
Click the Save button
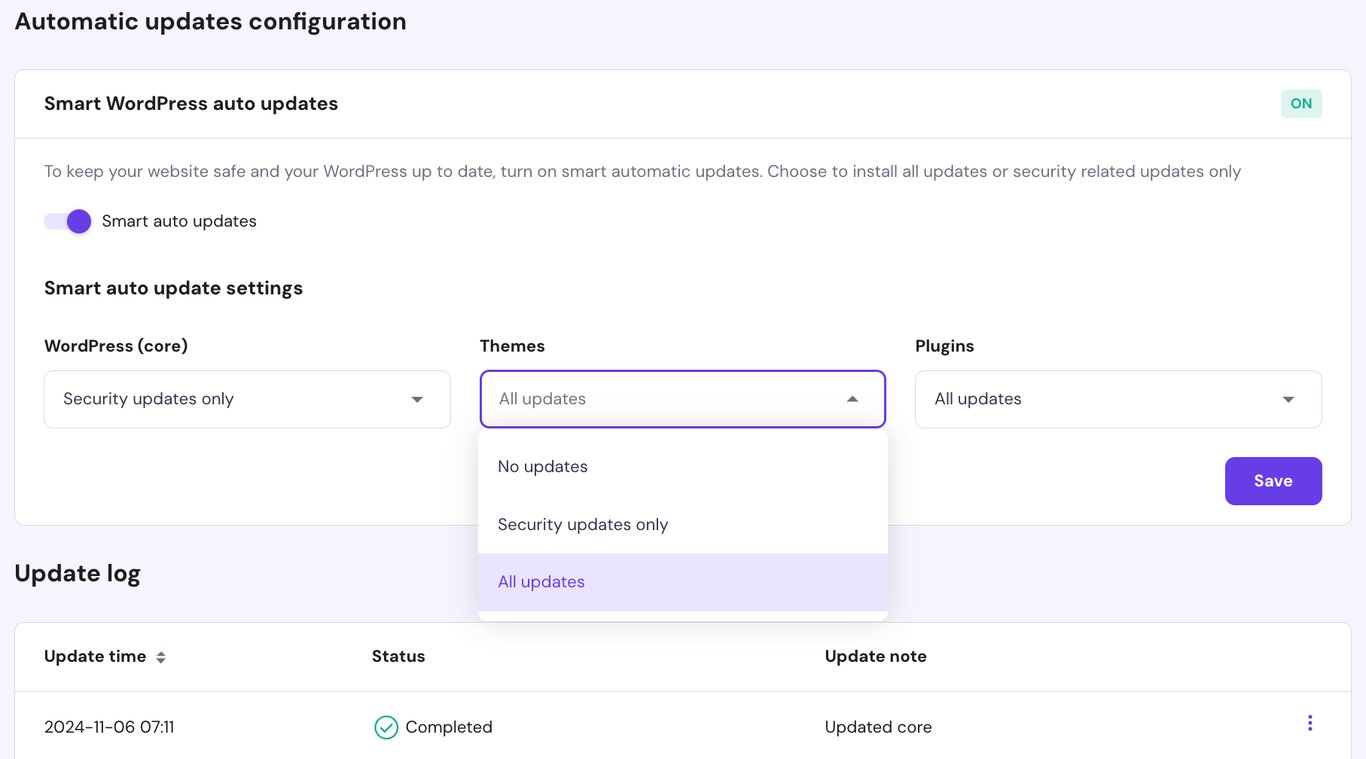pos(1273,481)
